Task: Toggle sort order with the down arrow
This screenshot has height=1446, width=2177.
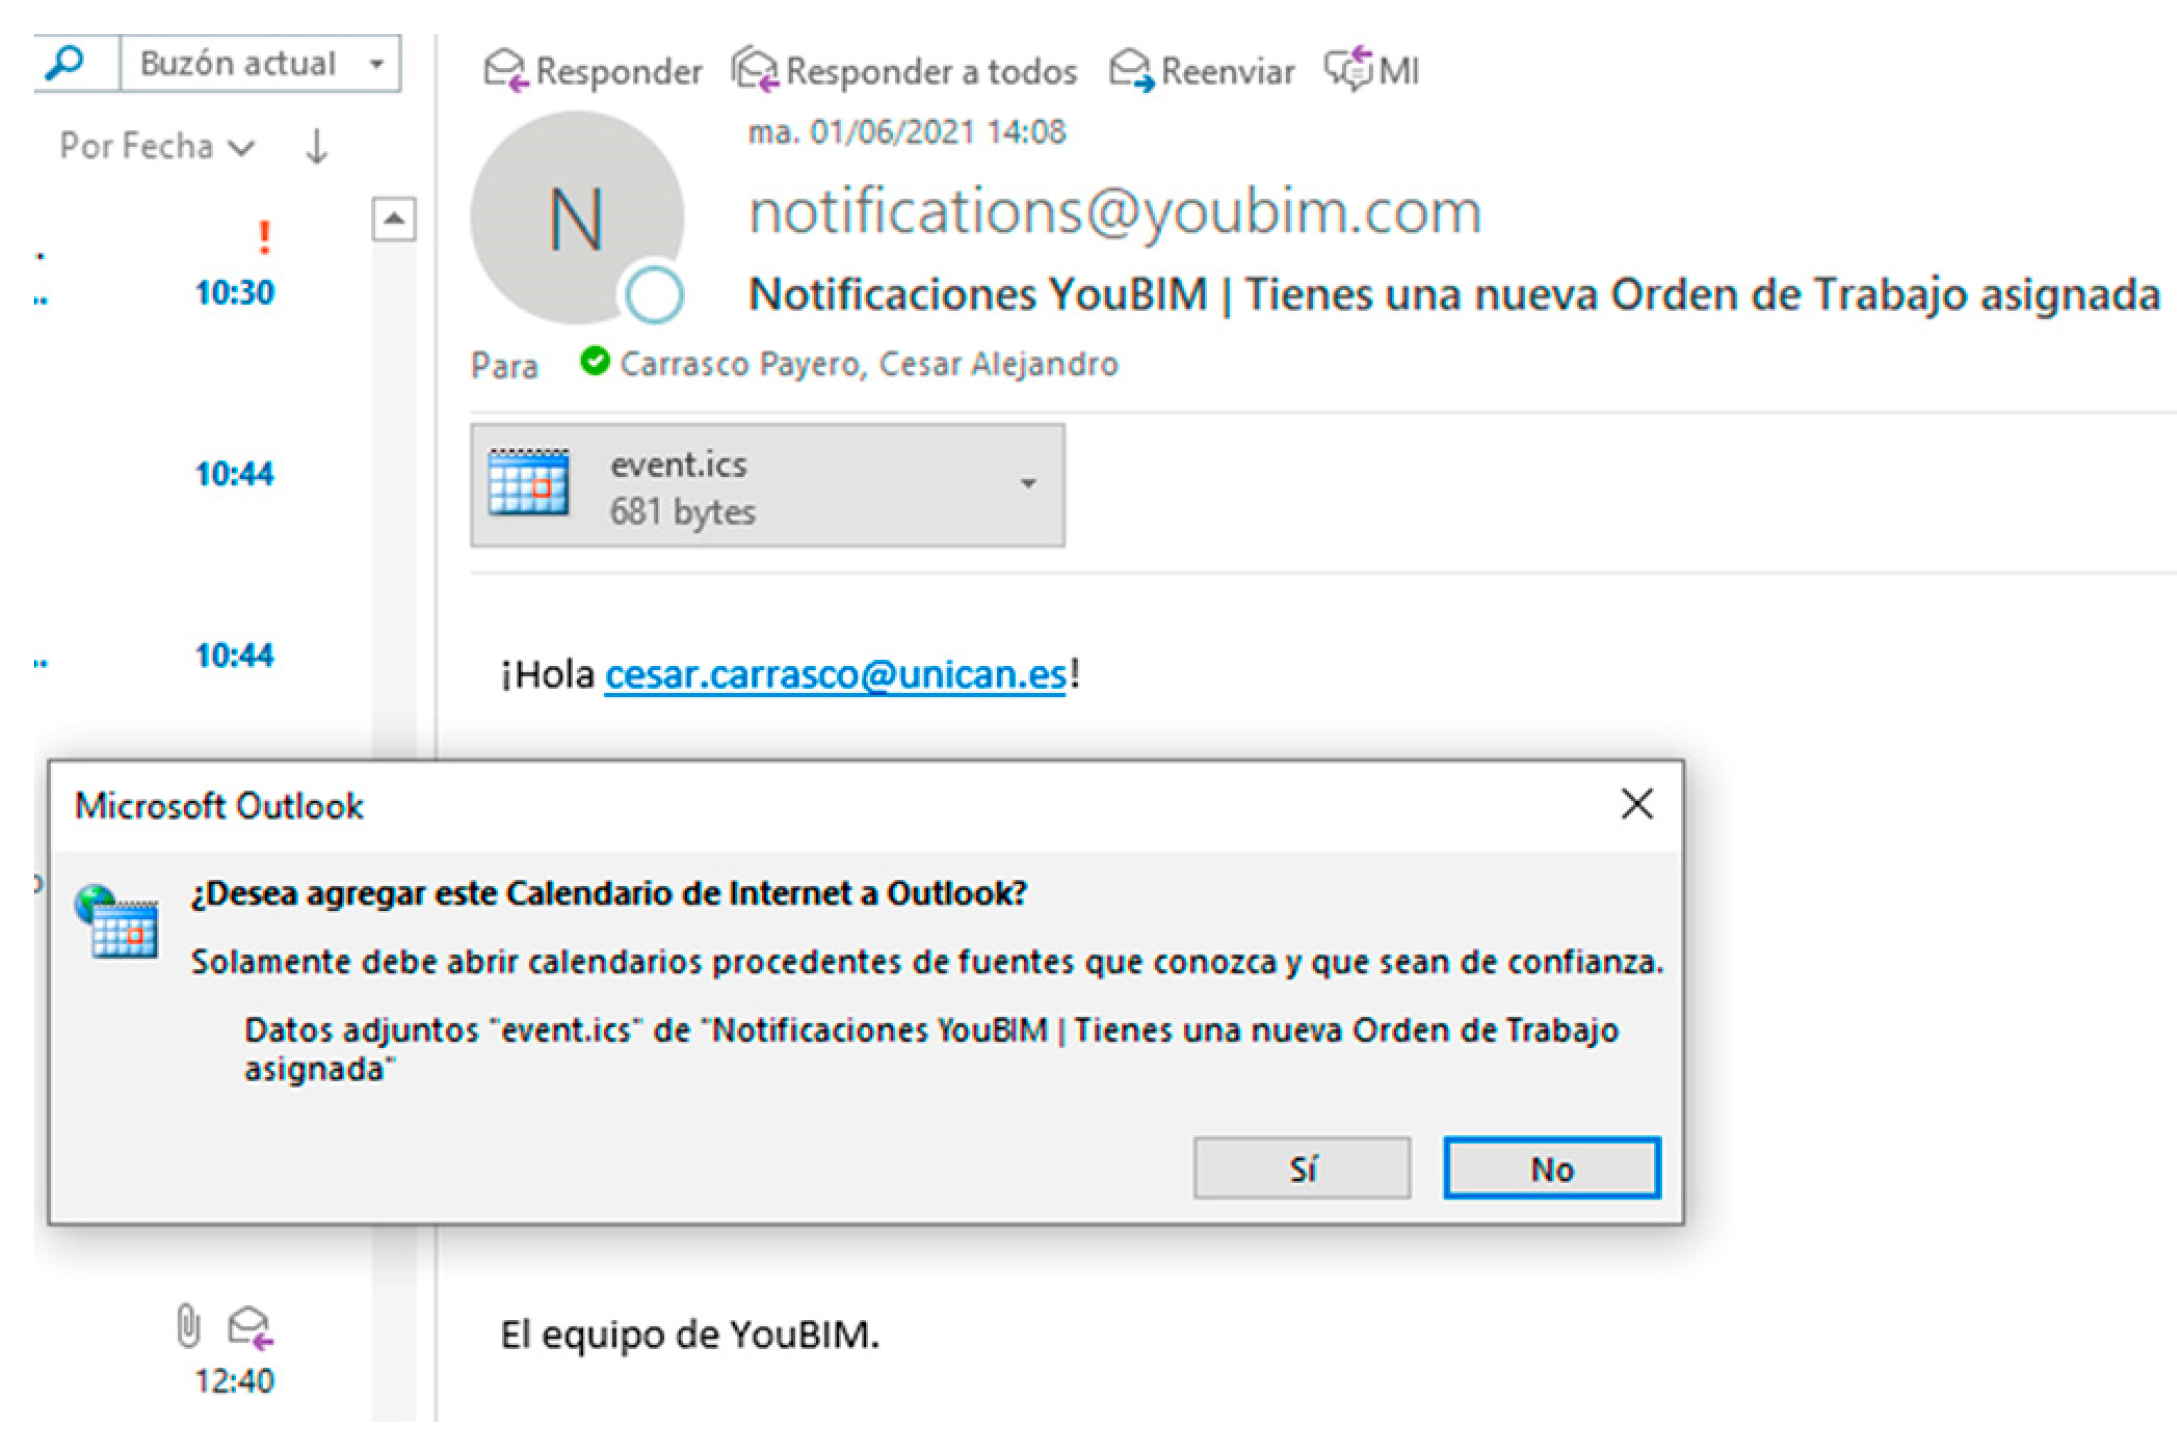Action: 316,147
